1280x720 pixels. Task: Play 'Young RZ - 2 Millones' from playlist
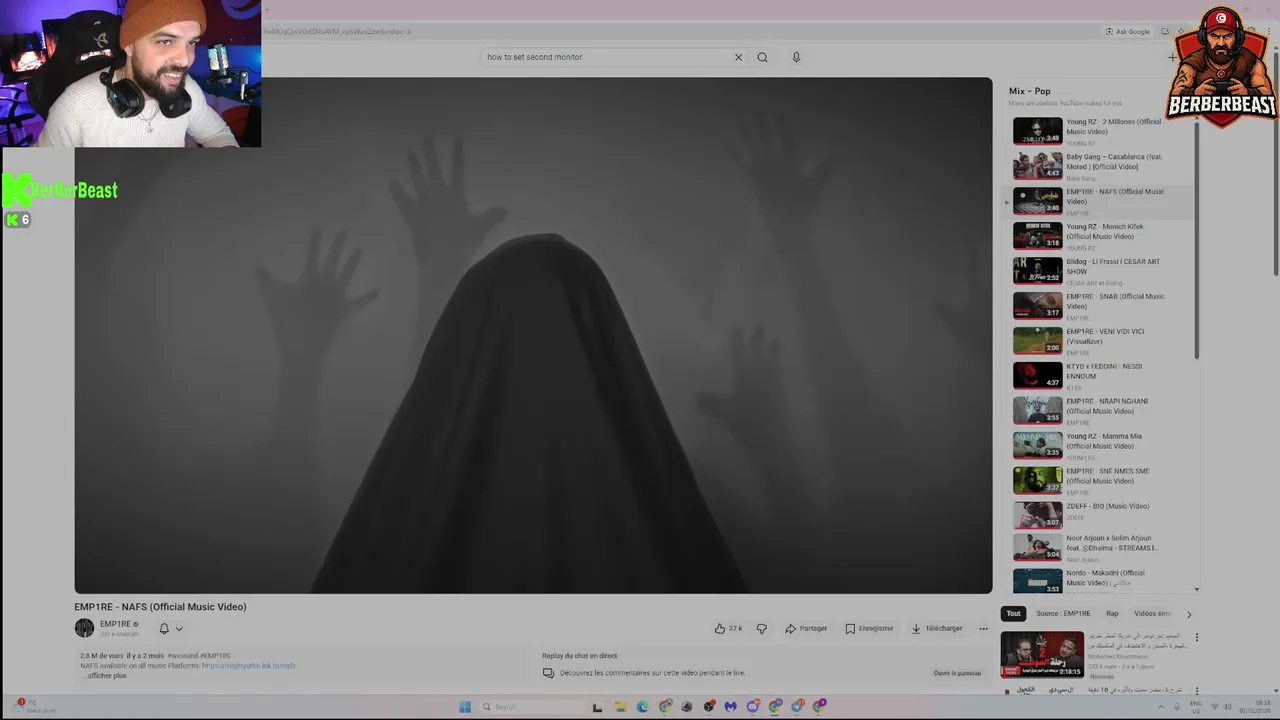point(1100,131)
